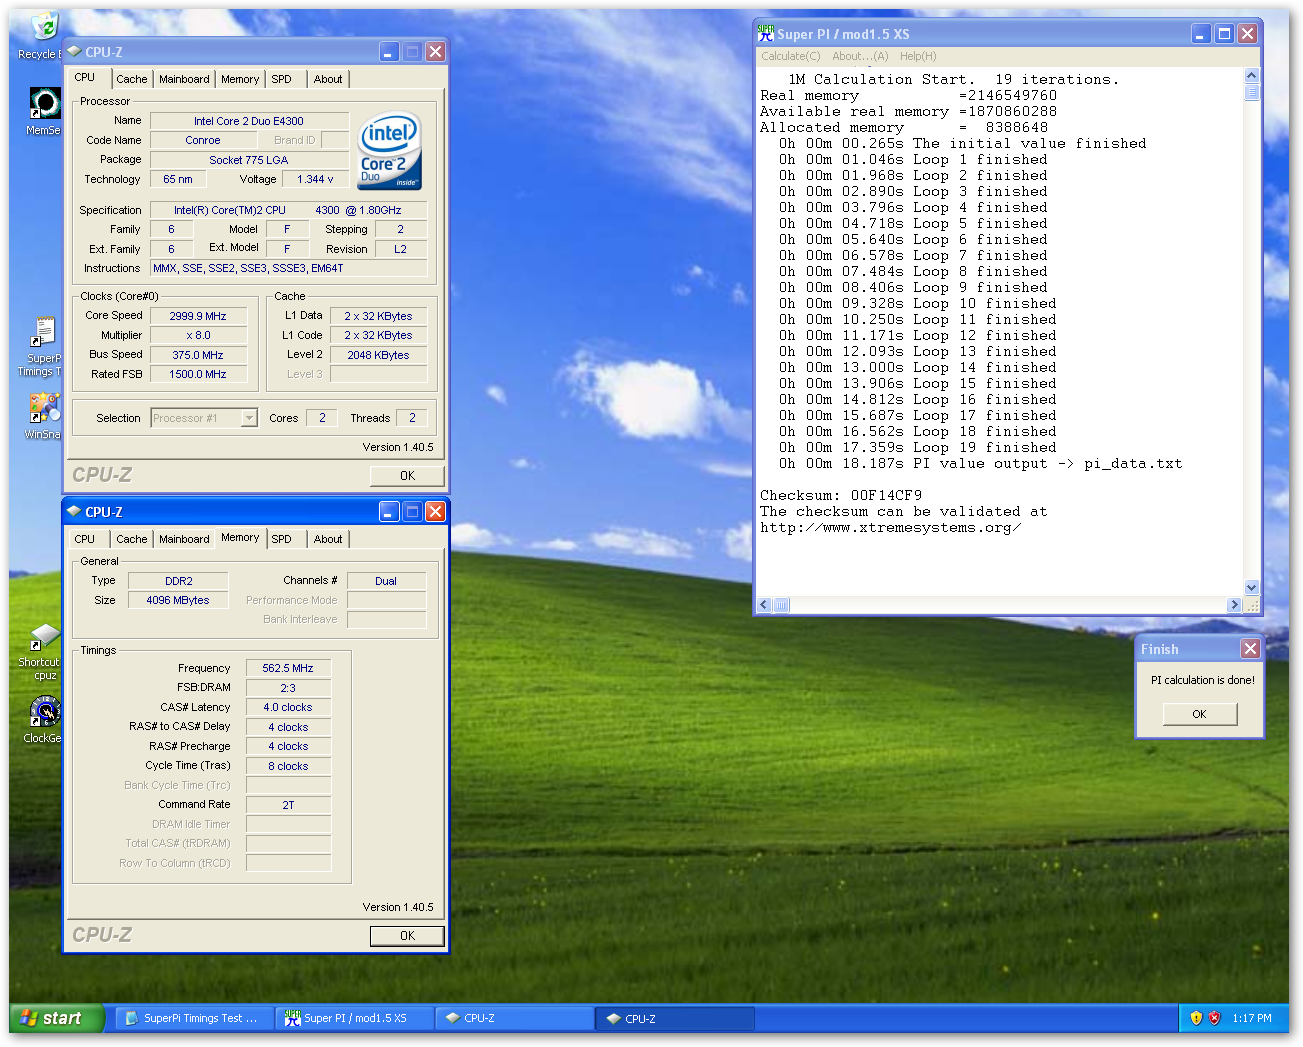1303x1047 pixels.
Task: Click the Cycle Time (Tras) value 8 clocks
Action: [x=288, y=767]
